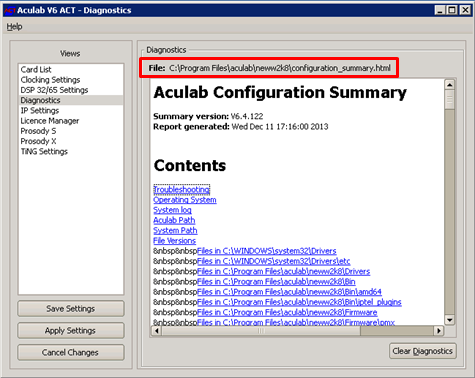The image size is (475, 378).
Task: Follow the Troubleshooting link
Action: pyautogui.click(x=182, y=190)
